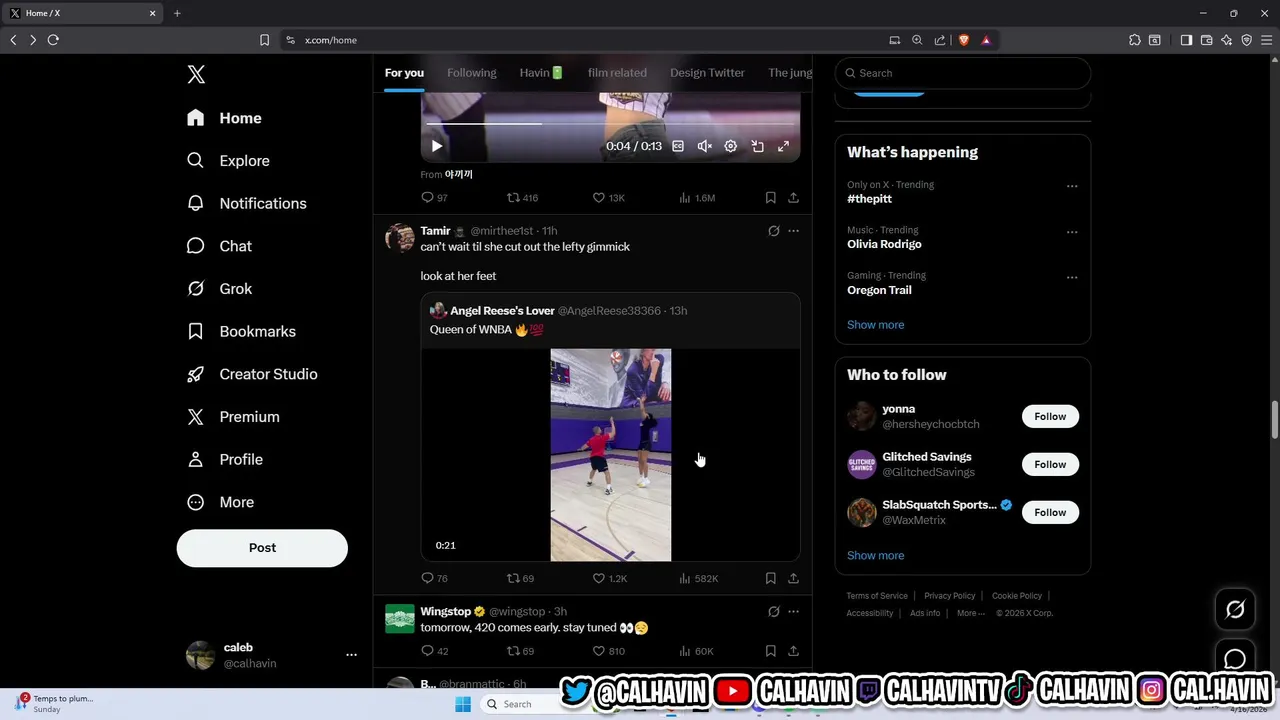Bookmark the post with 1.6M views
Image resolution: width=1280 pixels, height=720 pixels.
coord(770,198)
